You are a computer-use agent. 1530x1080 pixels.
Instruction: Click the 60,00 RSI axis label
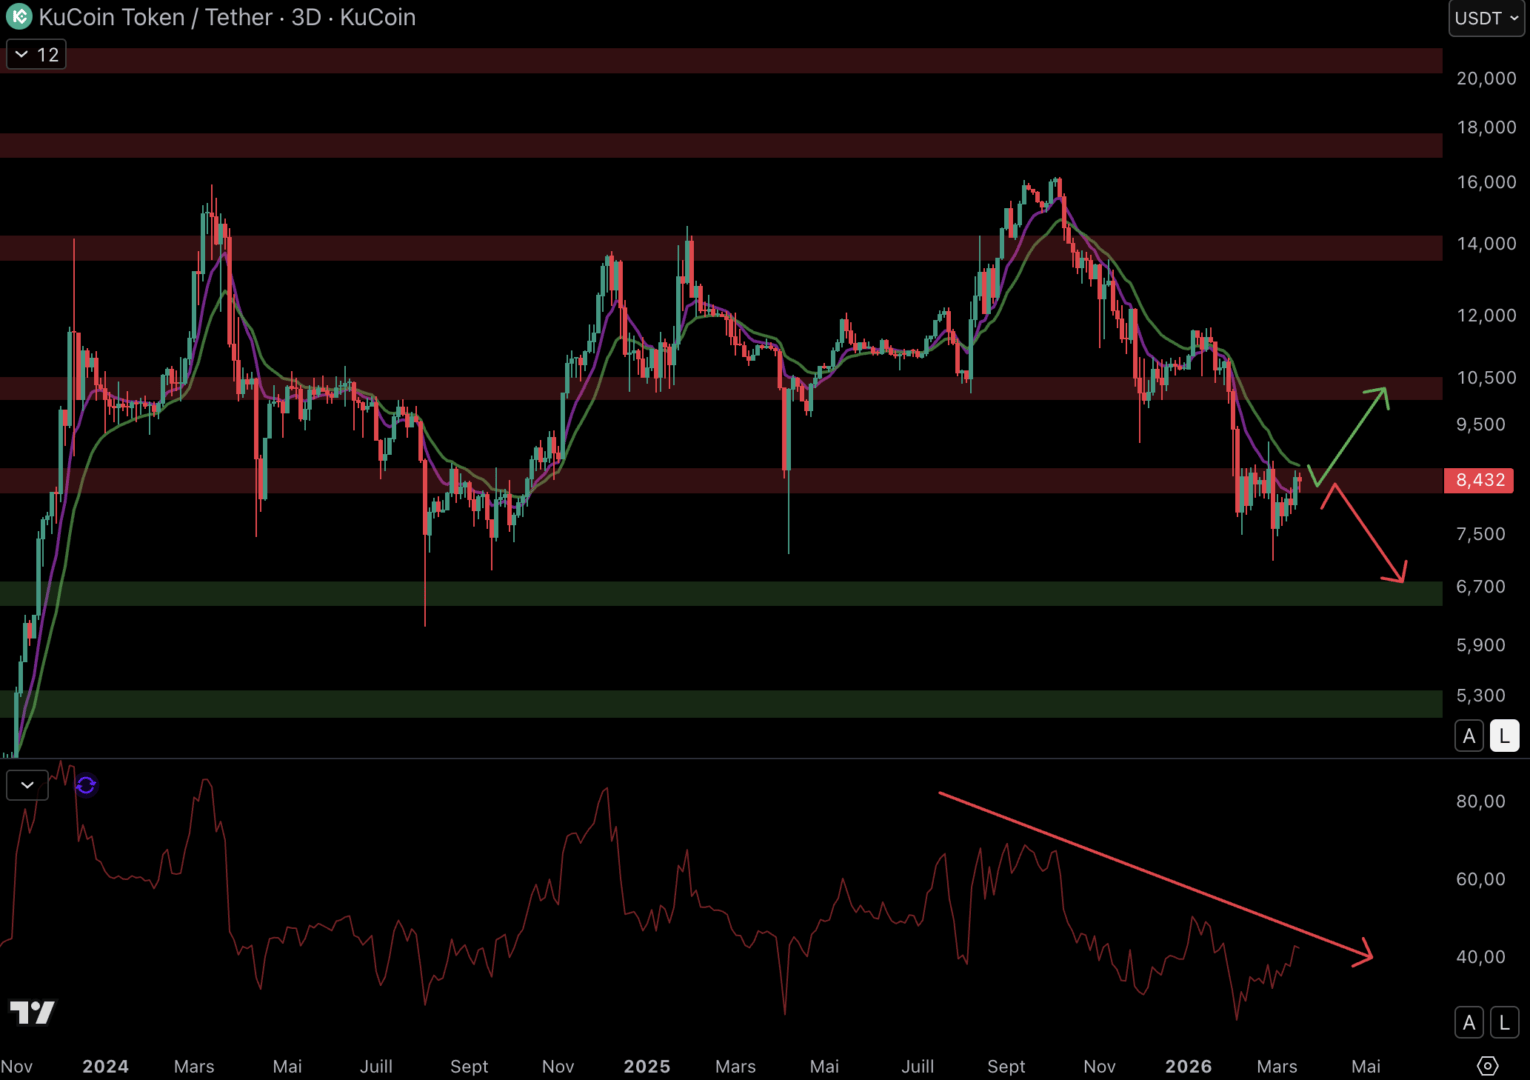[x=1481, y=879]
